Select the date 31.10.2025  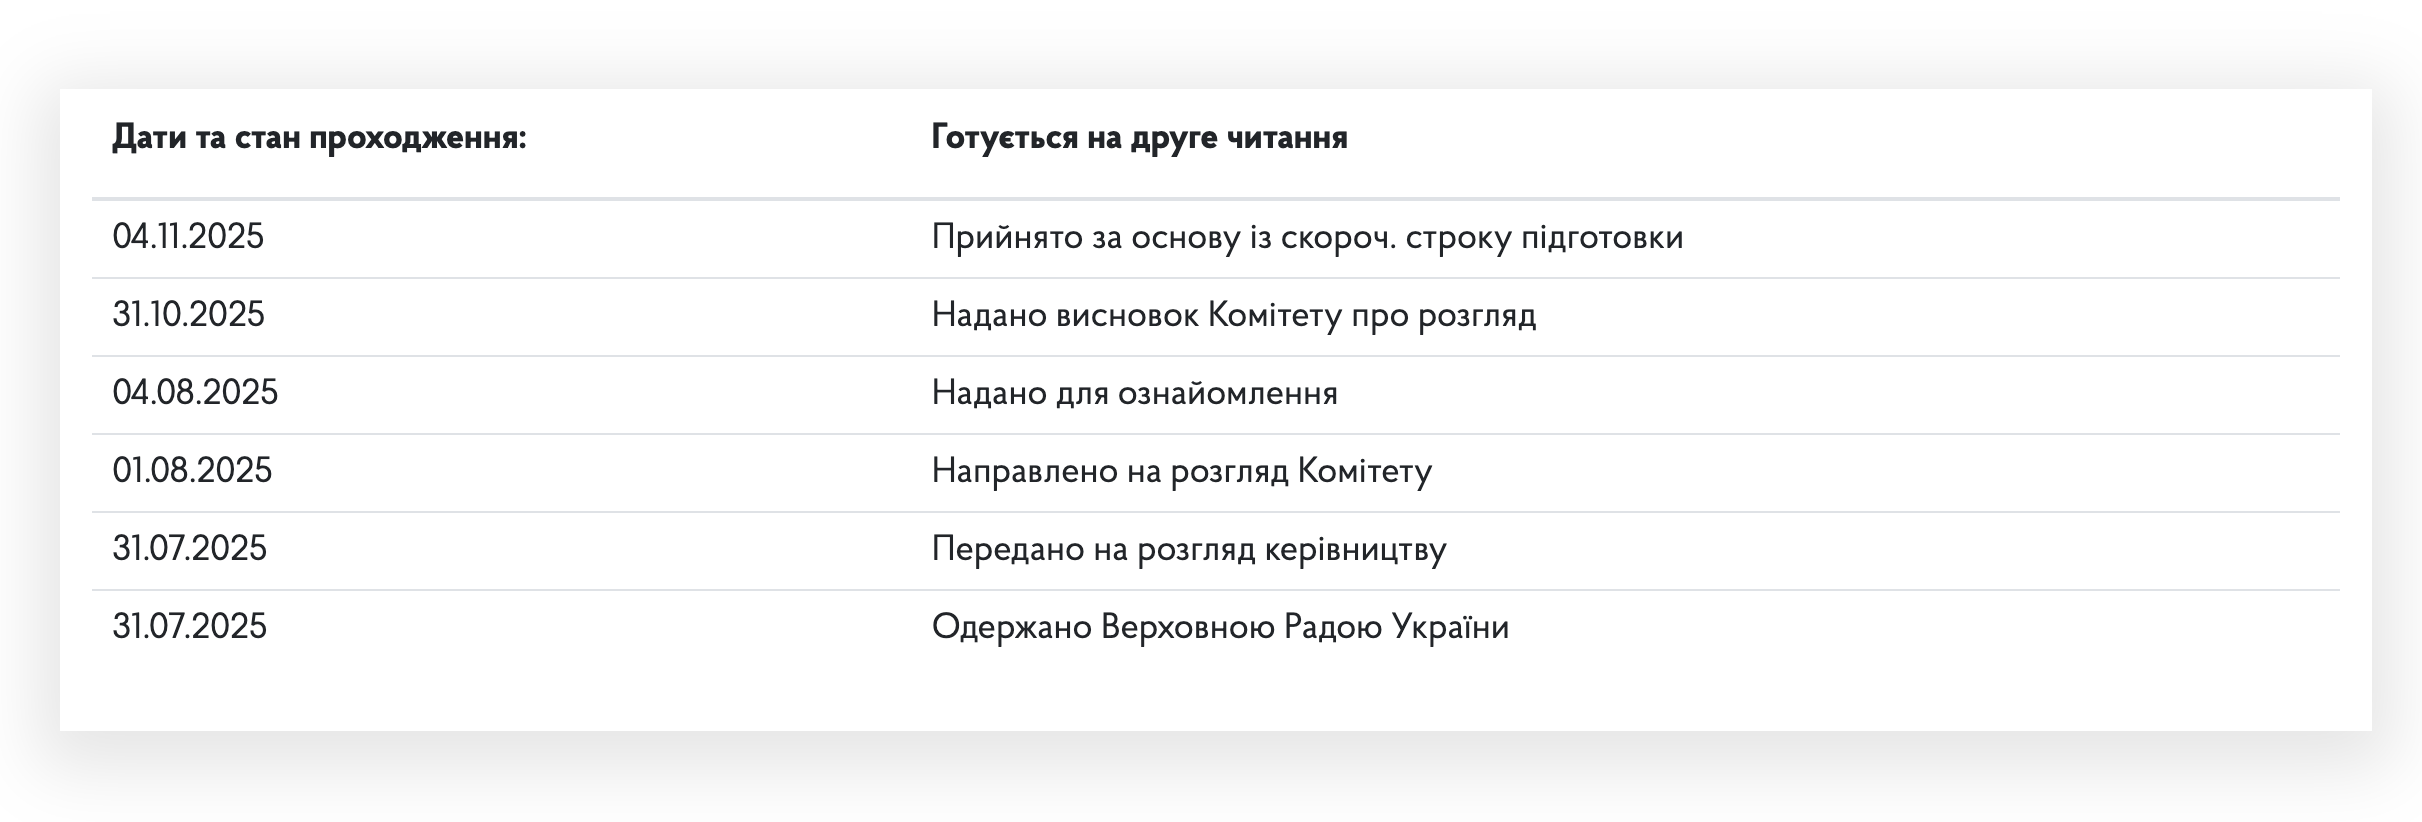[x=188, y=315]
